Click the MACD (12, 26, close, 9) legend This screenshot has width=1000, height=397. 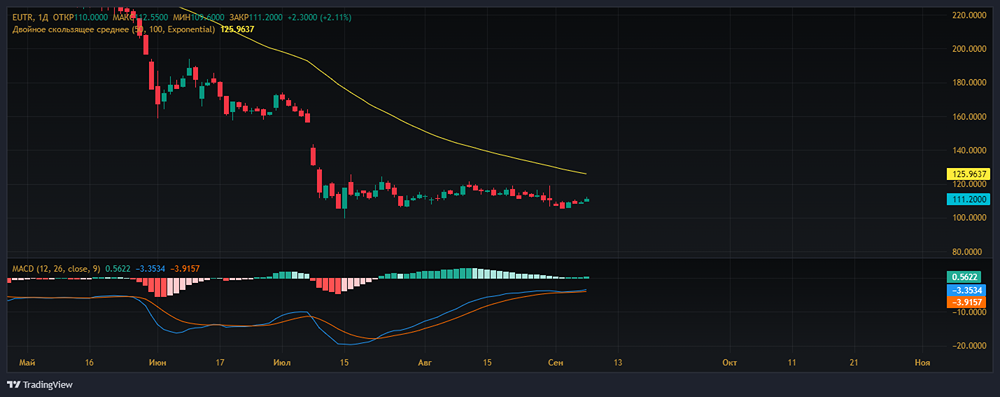click(56, 269)
